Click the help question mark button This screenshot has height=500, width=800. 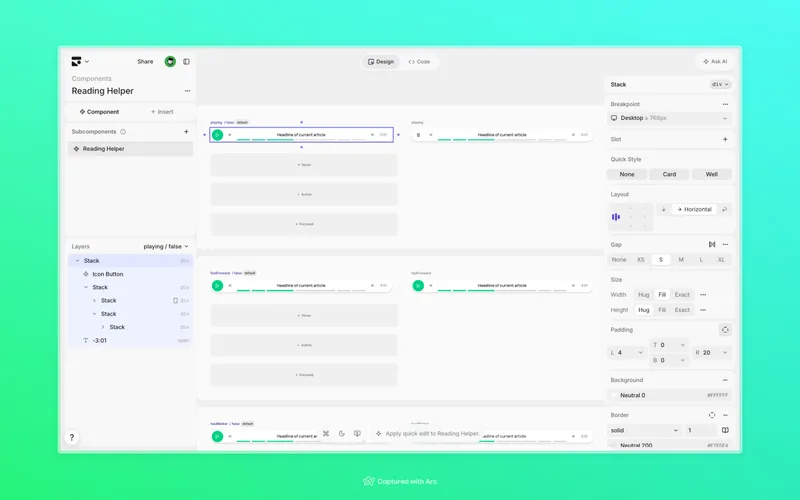[72, 437]
